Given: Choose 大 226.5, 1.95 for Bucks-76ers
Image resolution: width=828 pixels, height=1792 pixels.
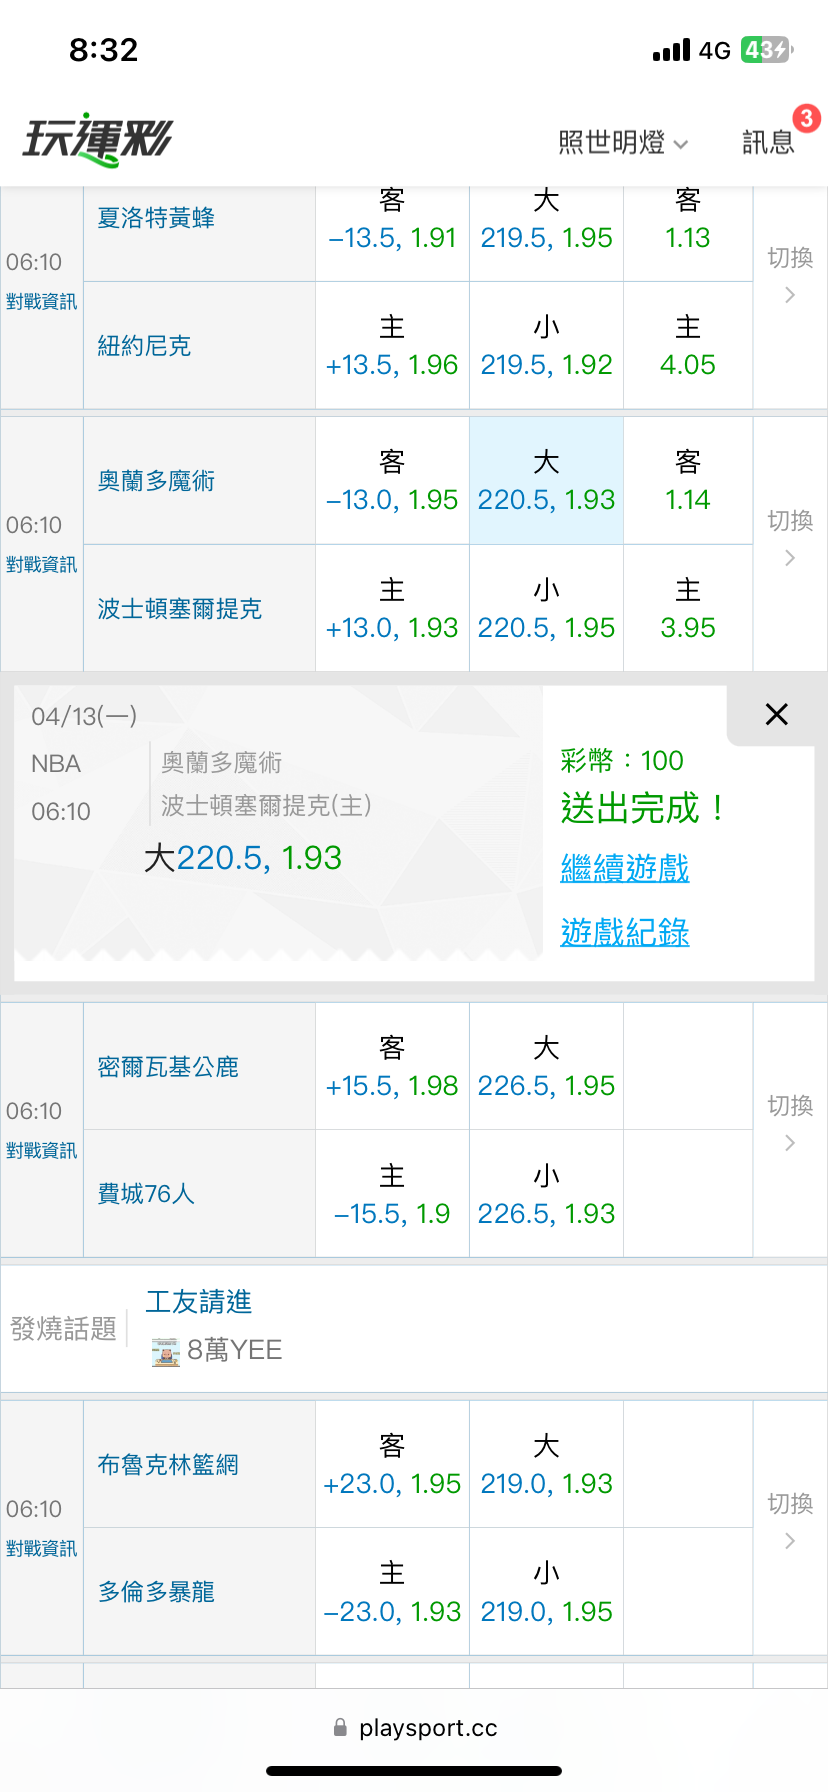Looking at the screenshot, I should 546,1067.
